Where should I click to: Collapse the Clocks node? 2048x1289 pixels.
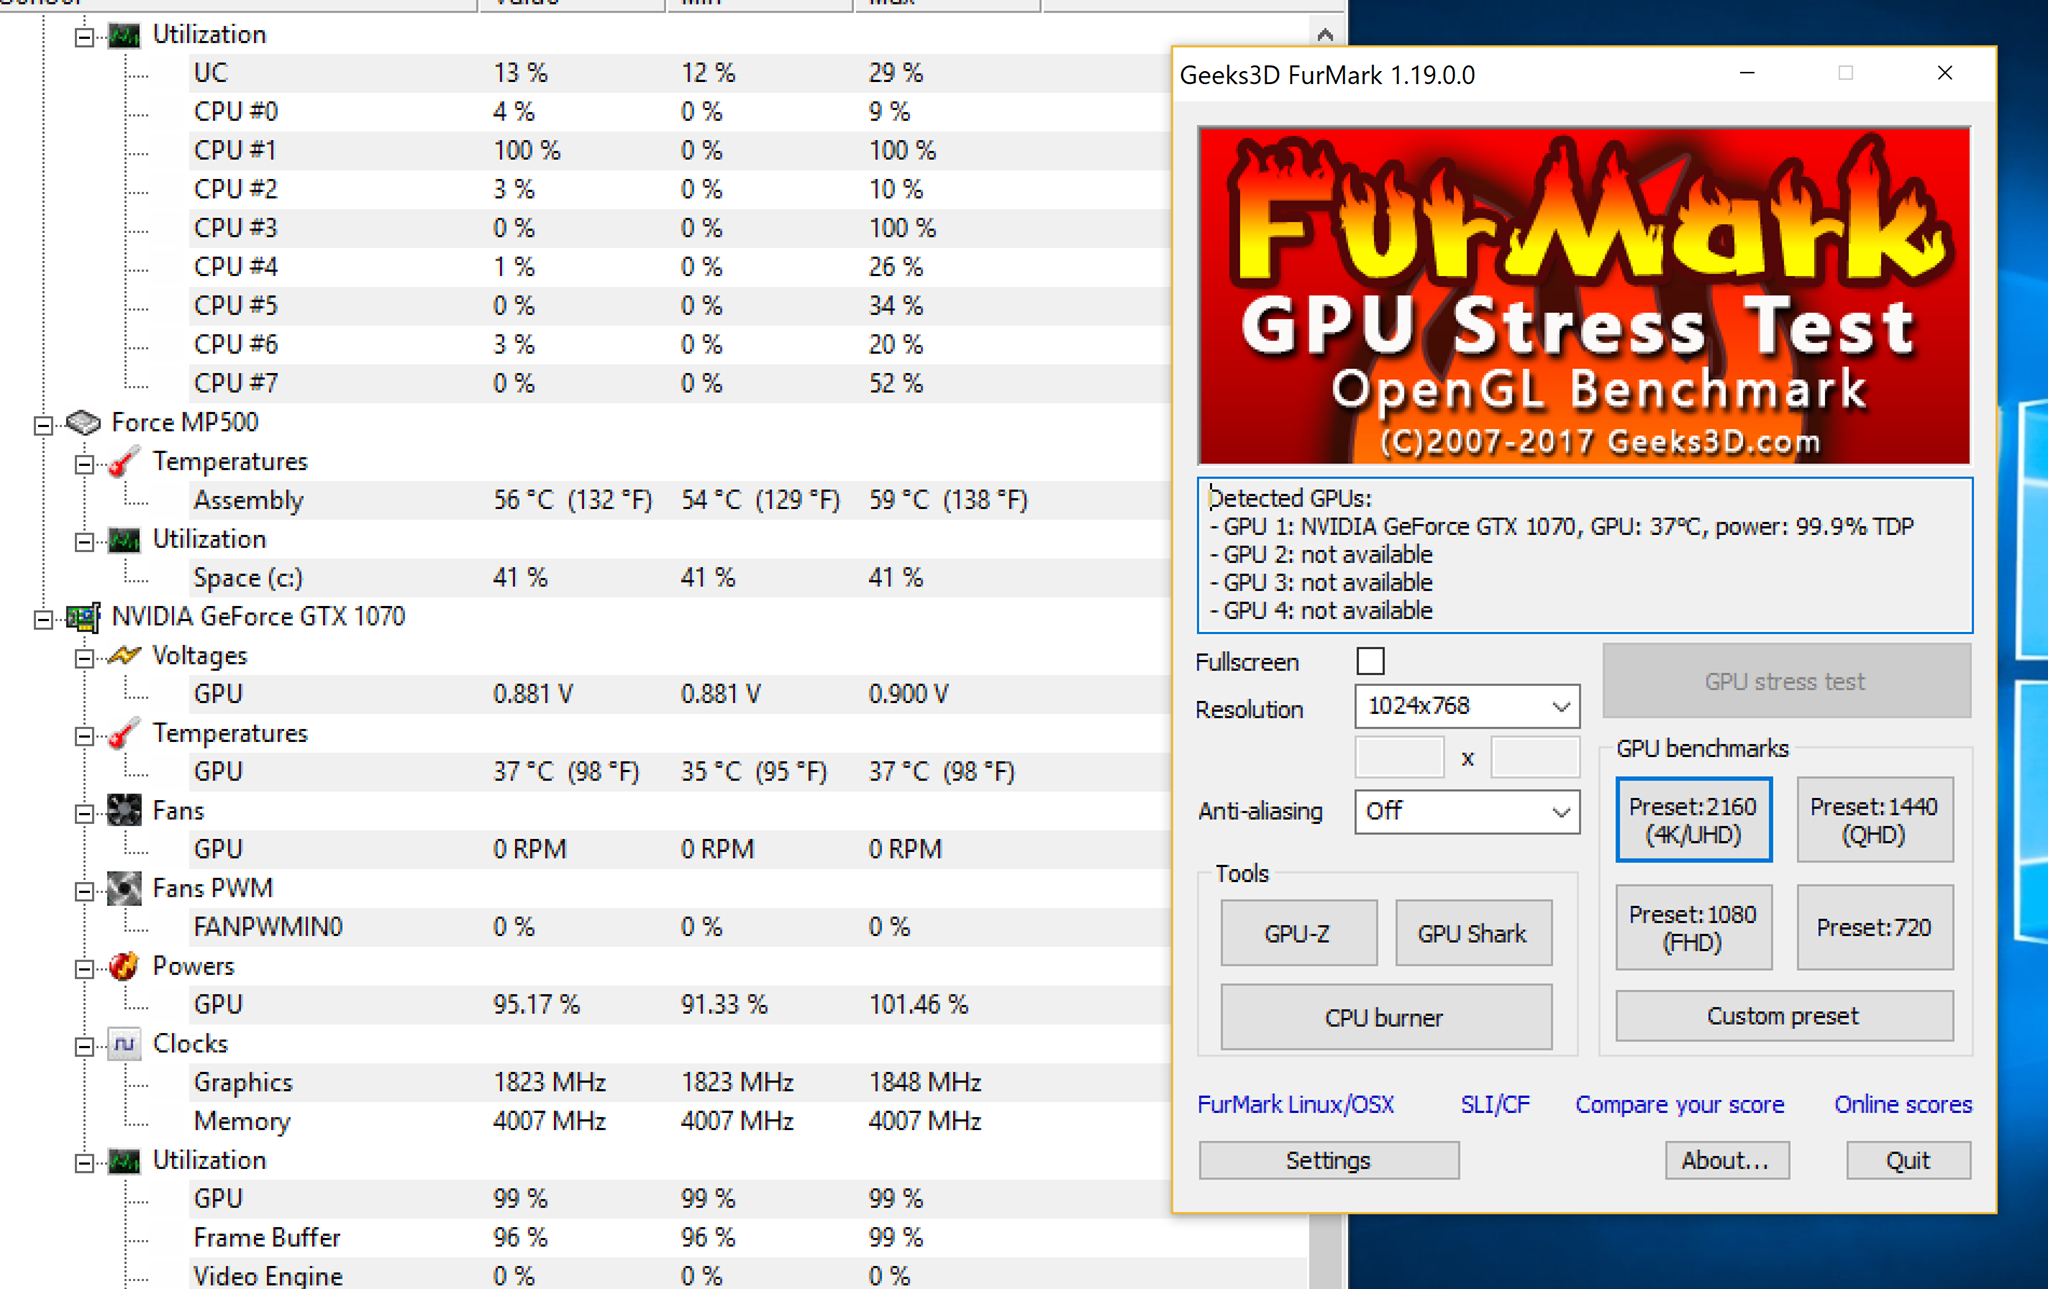[x=85, y=1046]
